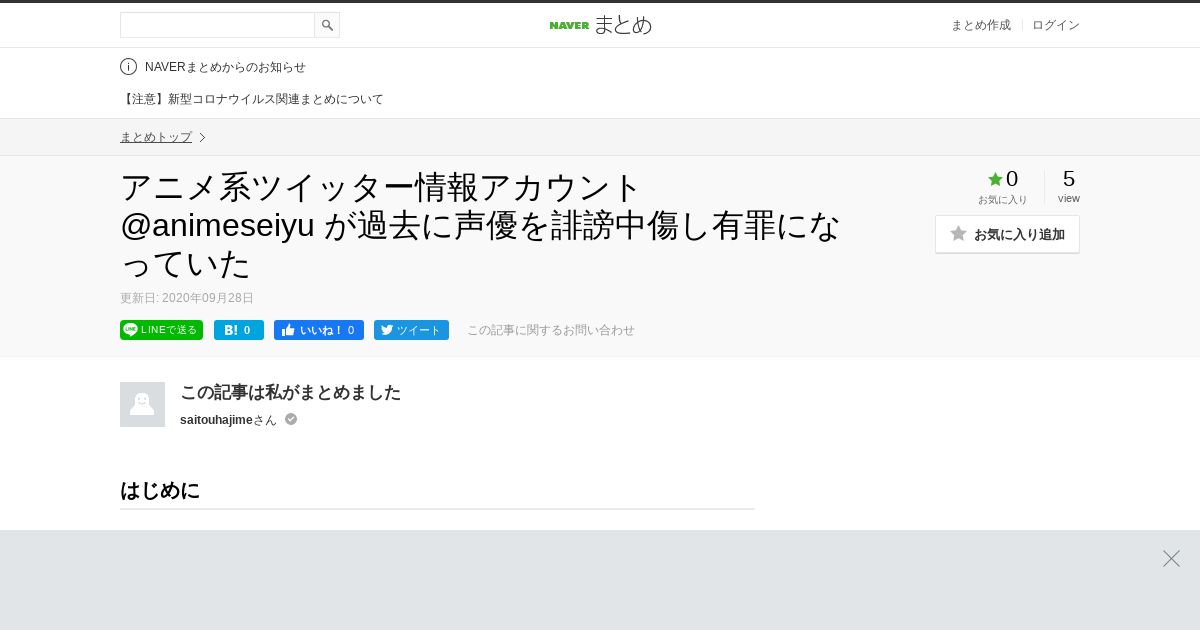Image resolution: width=1200 pixels, height=630 pixels.
Task: Click the まとめトップ breadcrumb link
Action: (x=156, y=137)
